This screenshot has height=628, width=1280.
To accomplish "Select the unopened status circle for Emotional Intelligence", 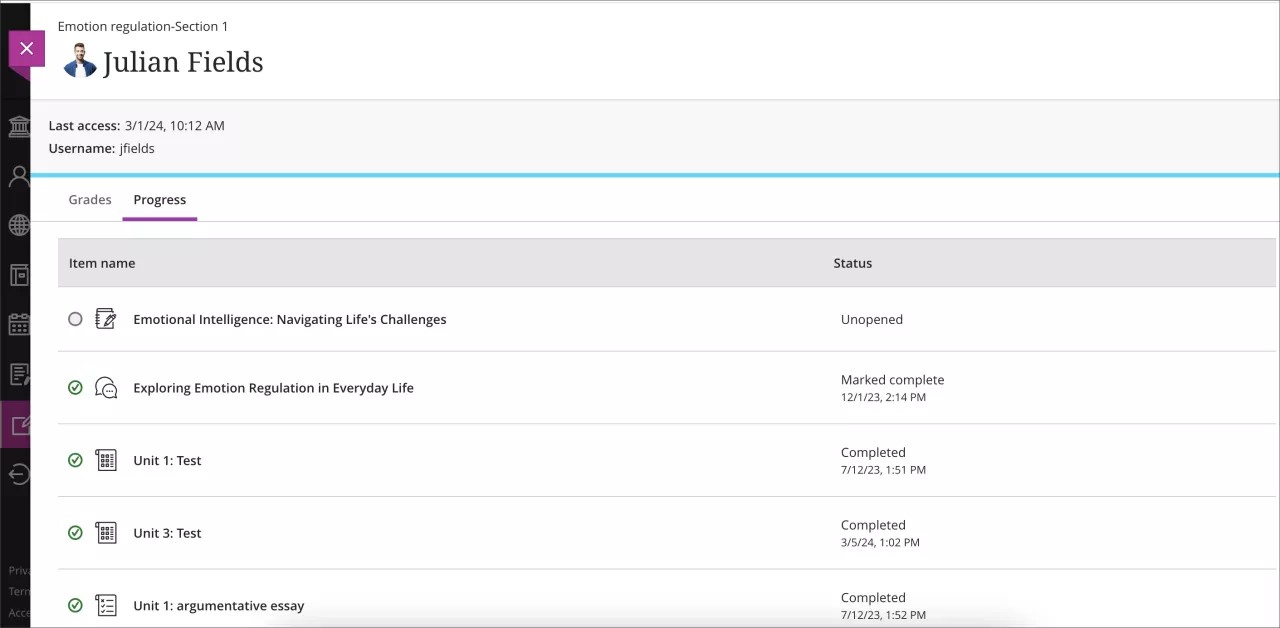I will pos(75,318).
